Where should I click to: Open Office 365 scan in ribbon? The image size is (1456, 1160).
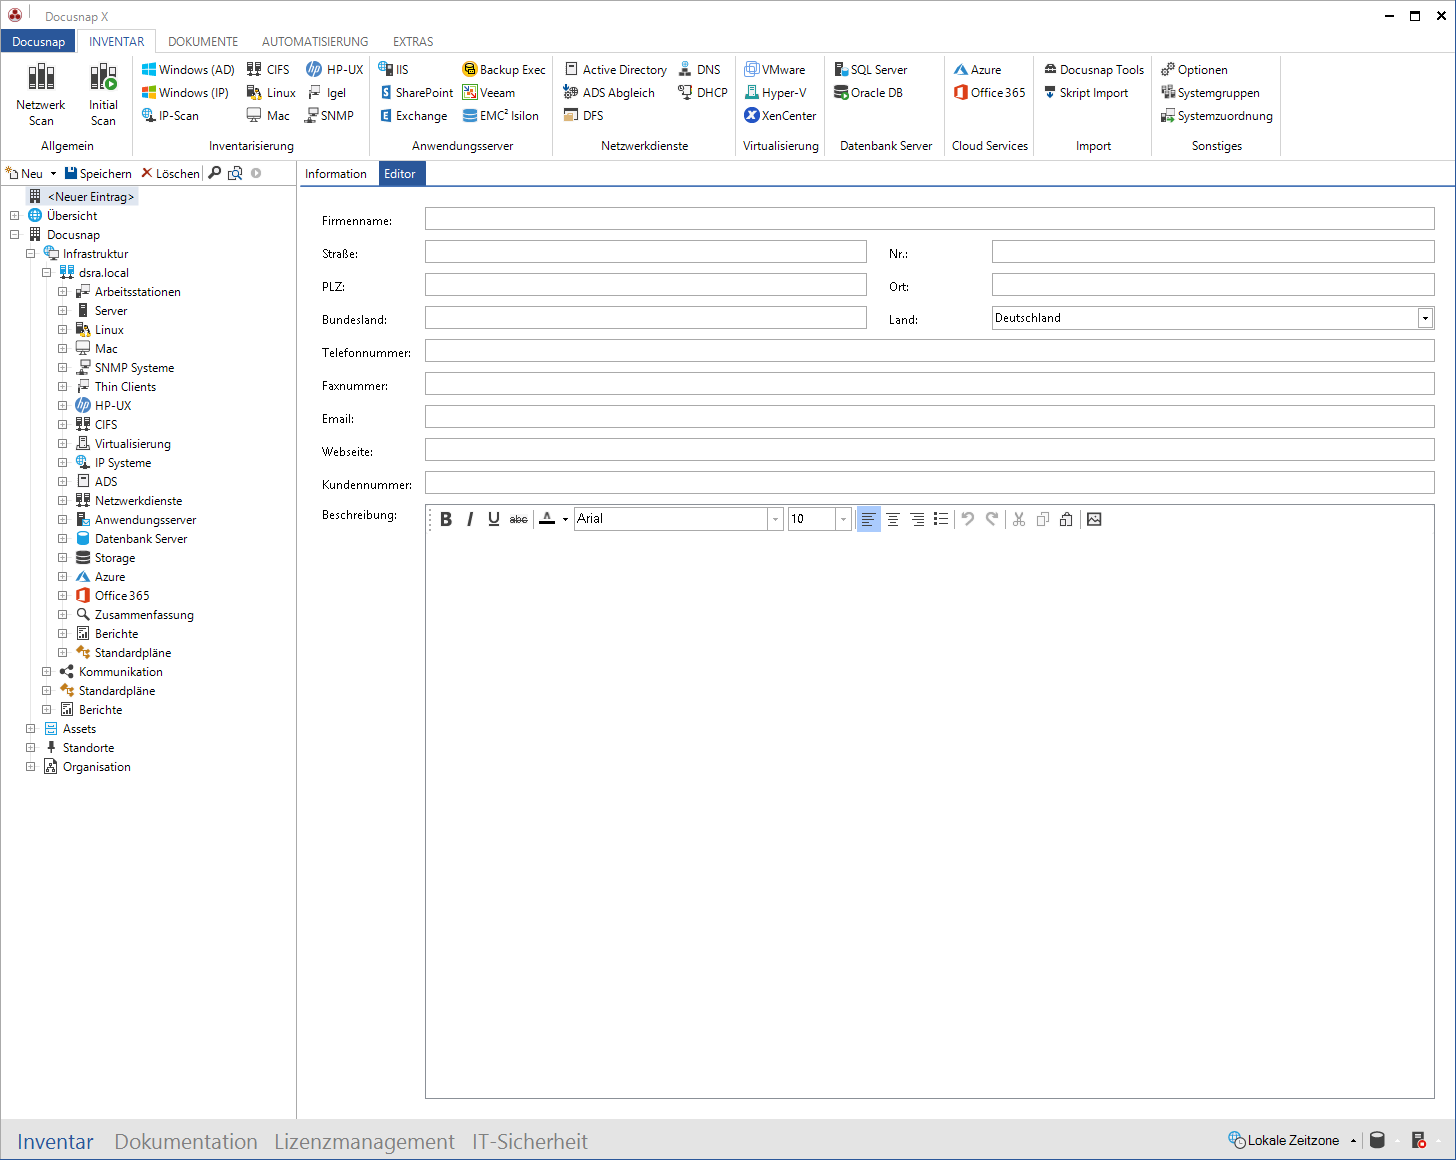(x=989, y=93)
